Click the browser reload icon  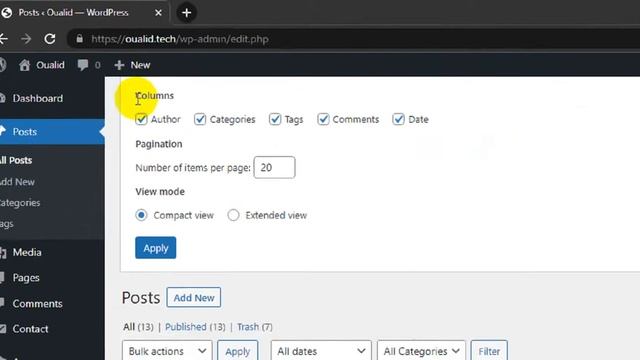coord(50,39)
